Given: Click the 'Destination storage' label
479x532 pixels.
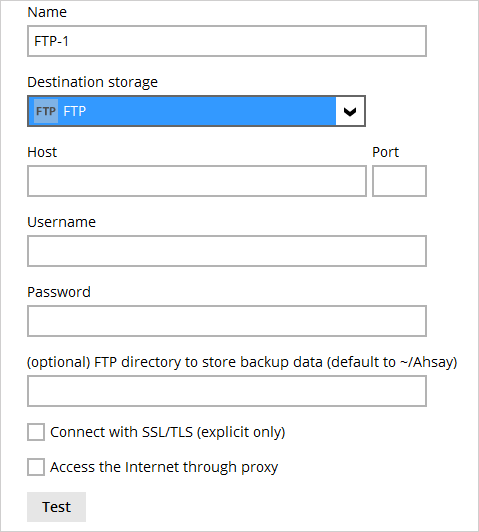Looking at the screenshot, I should [93, 82].
